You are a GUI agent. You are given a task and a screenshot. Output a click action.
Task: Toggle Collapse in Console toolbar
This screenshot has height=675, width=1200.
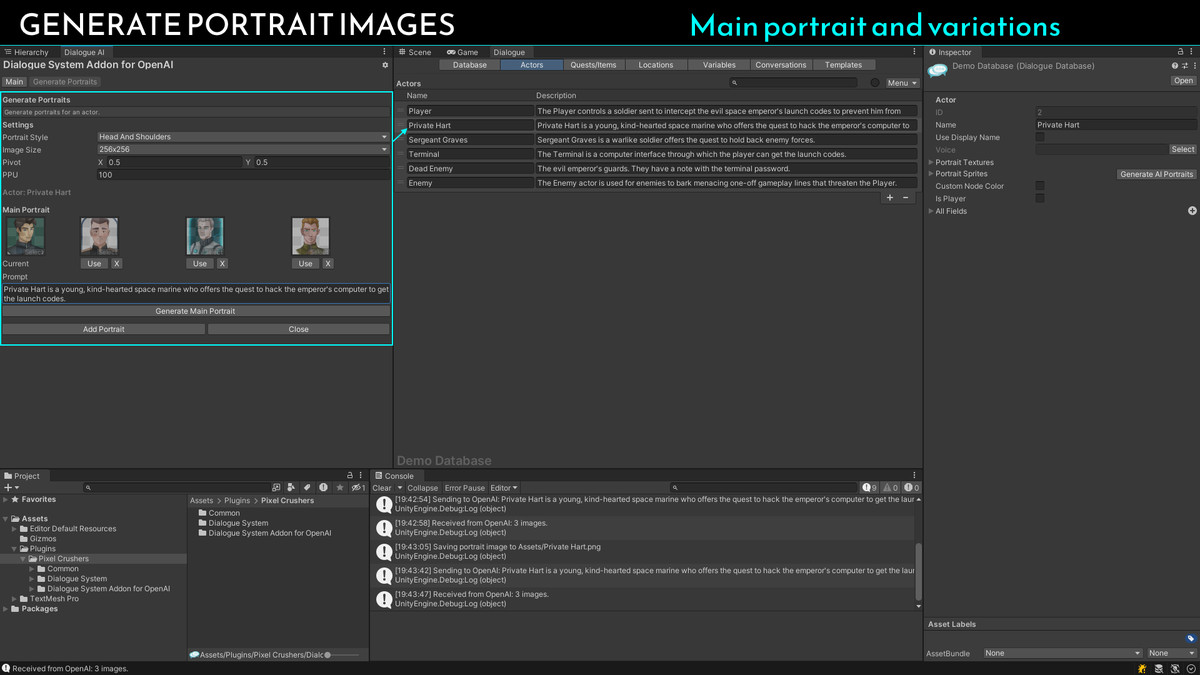[x=422, y=488]
